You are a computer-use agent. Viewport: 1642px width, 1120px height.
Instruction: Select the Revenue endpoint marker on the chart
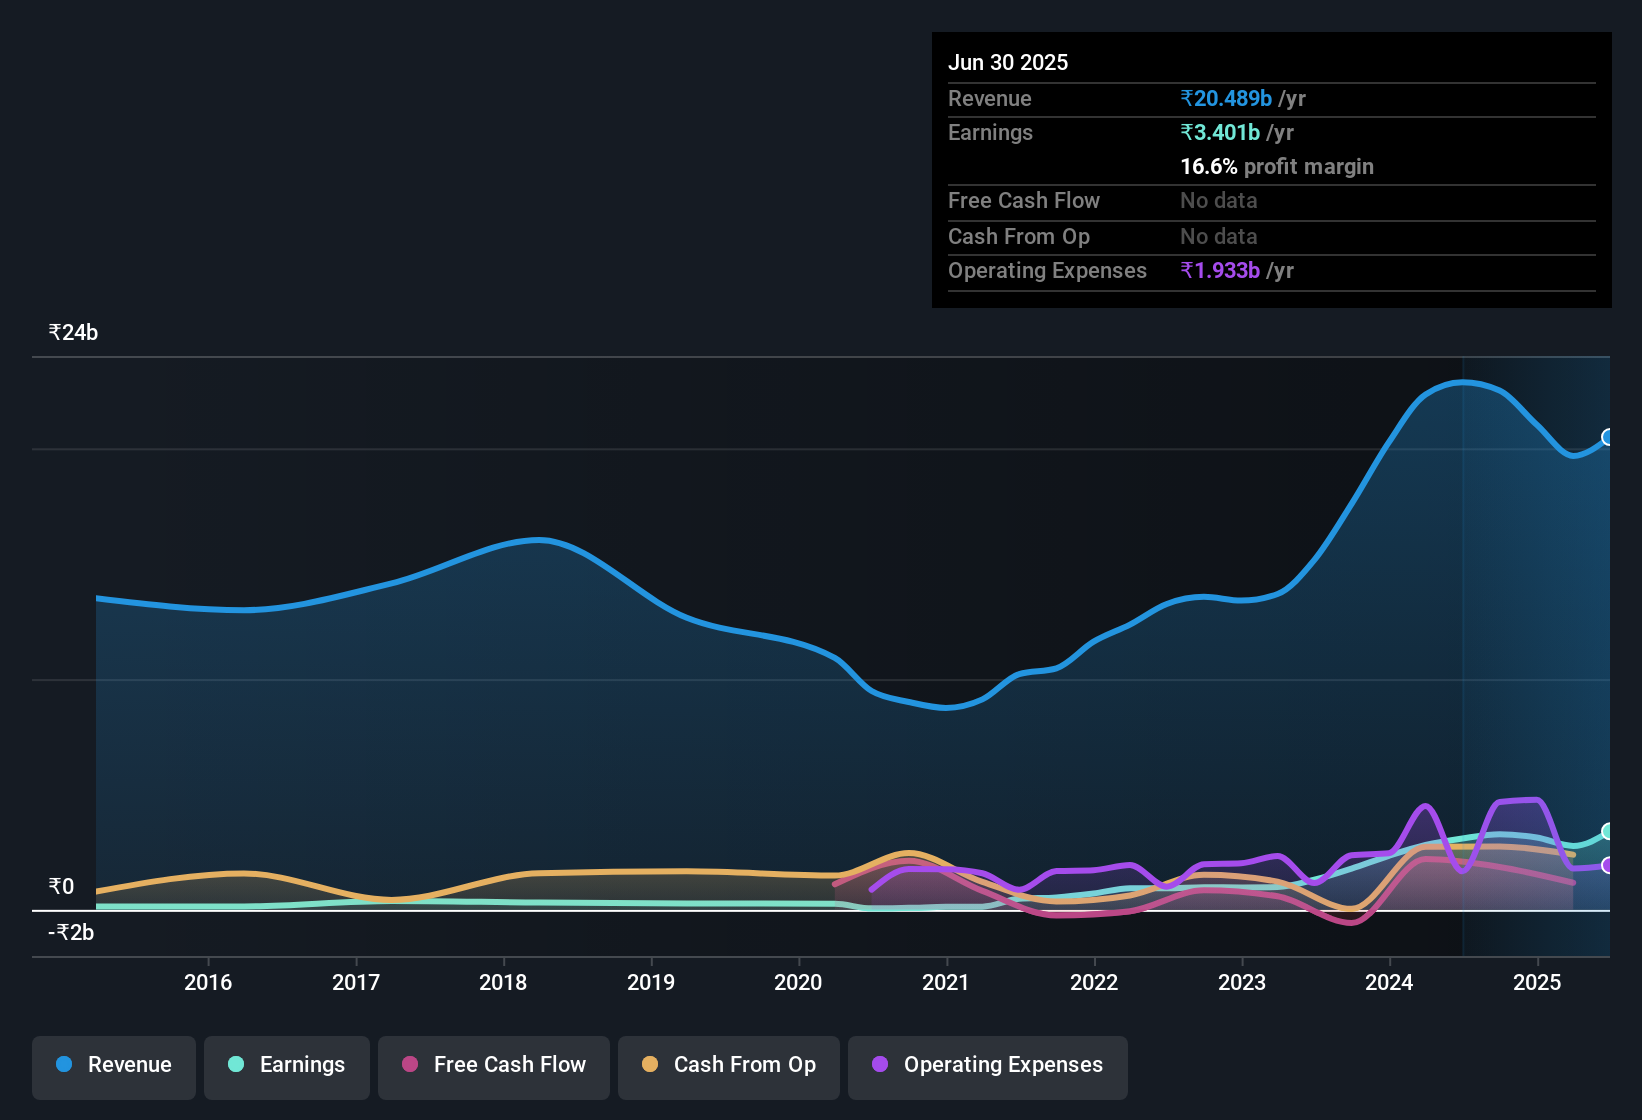[x=1608, y=437]
